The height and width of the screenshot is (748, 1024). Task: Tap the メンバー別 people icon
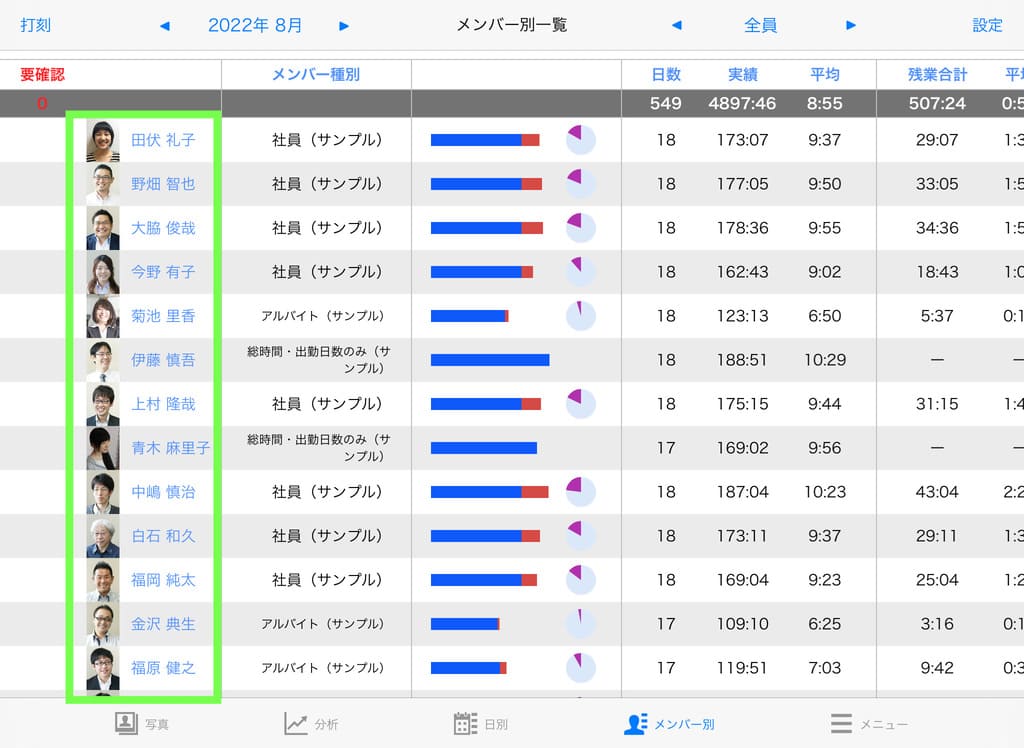635,723
